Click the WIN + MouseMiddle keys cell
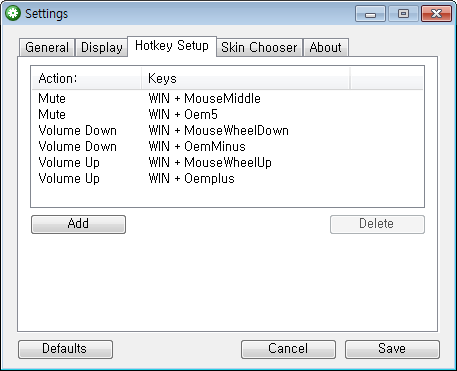The width and height of the screenshot is (457, 371). (x=204, y=98)
